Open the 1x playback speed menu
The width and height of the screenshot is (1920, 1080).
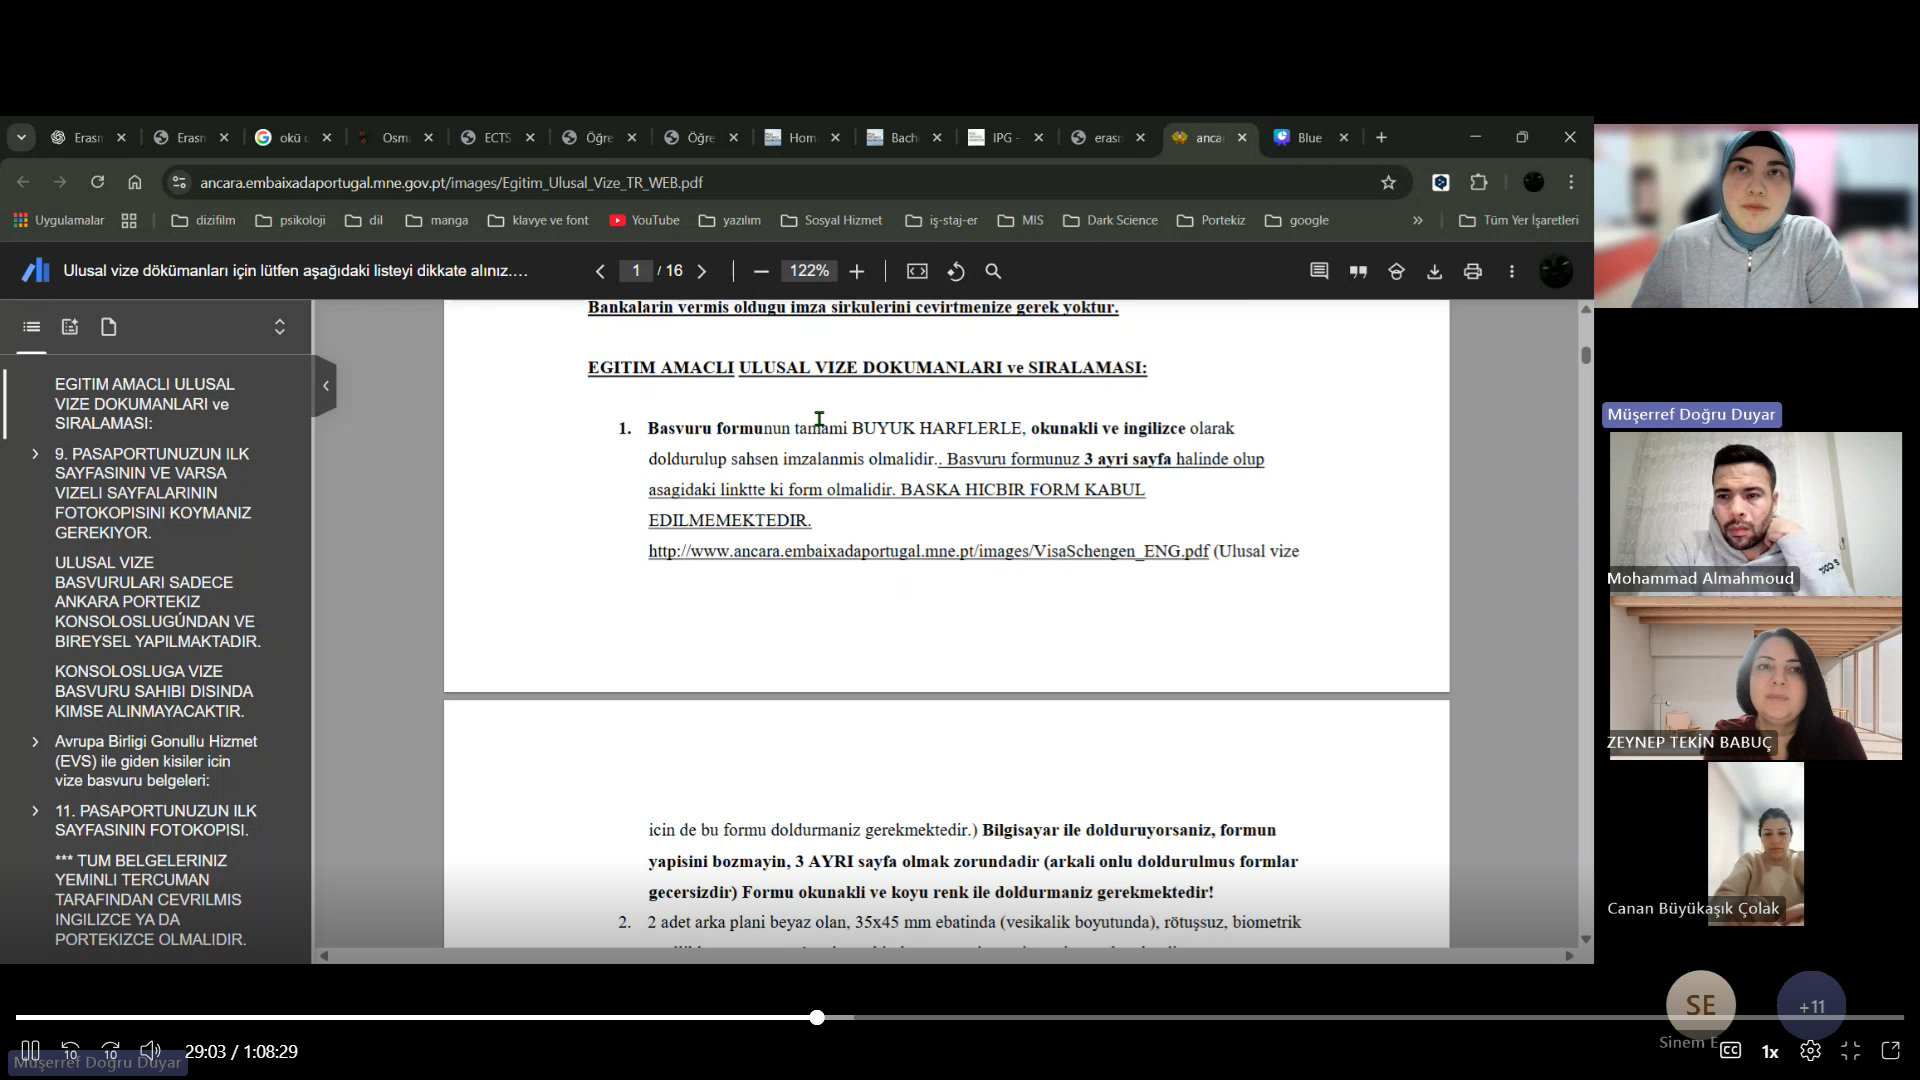click(1770, 1051)
